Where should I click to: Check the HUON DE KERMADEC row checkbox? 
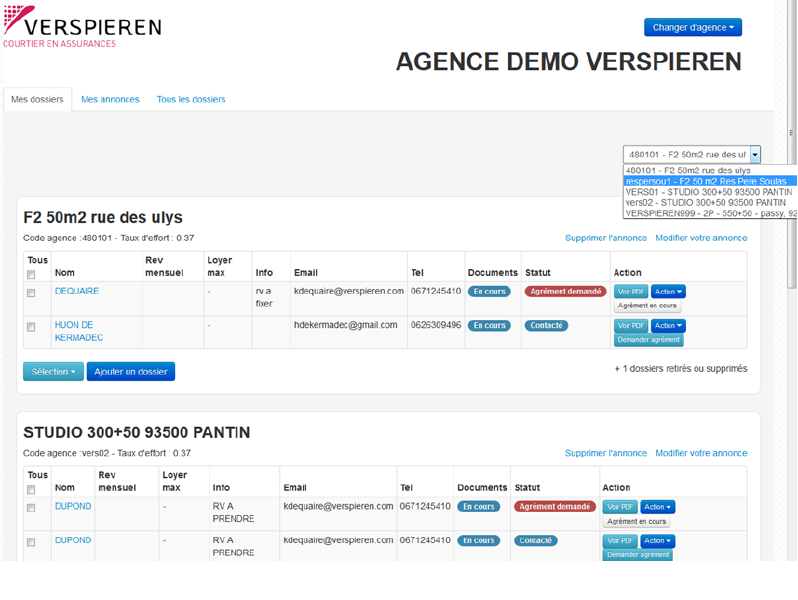pyautogui.click(x=31, y=327)
